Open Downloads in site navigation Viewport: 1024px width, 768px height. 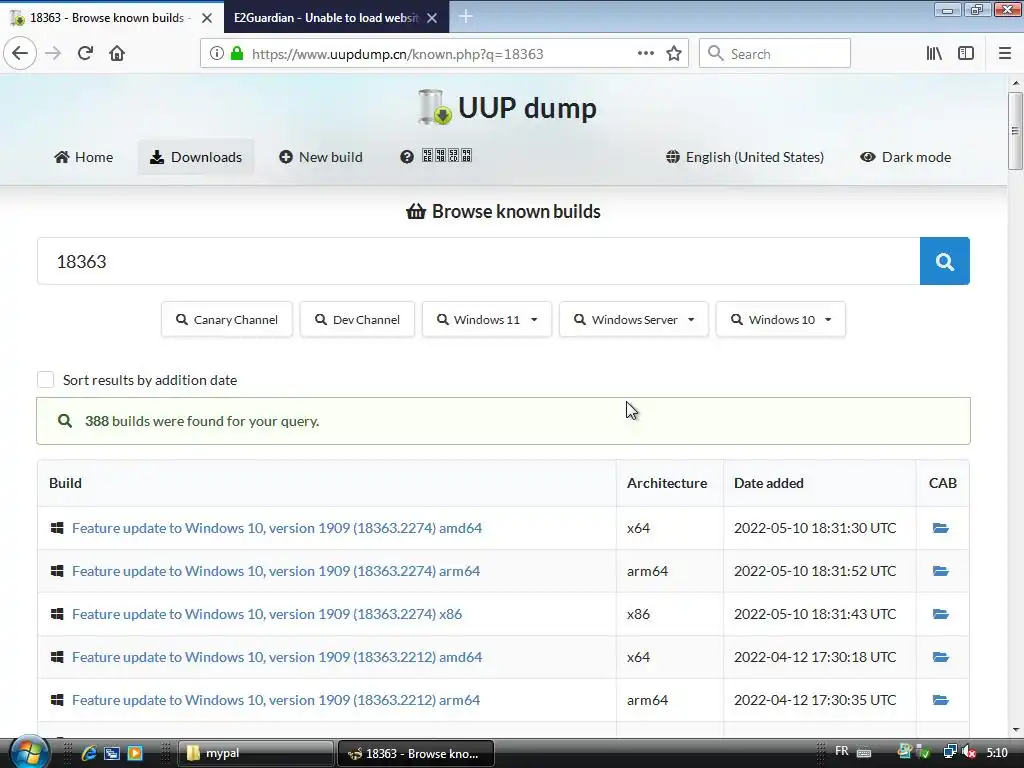click(x=196, y=157)
